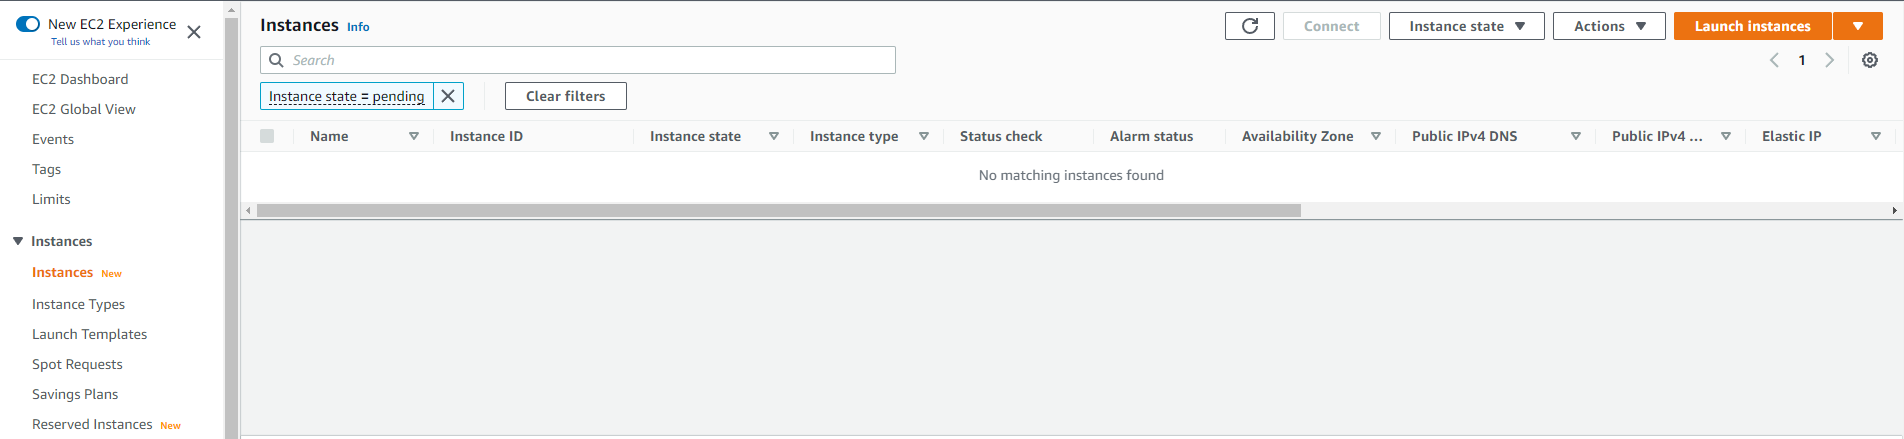Edit the Instance state = pending filter
Screen dimensions: 1904x439
click(x=346, y=96)
